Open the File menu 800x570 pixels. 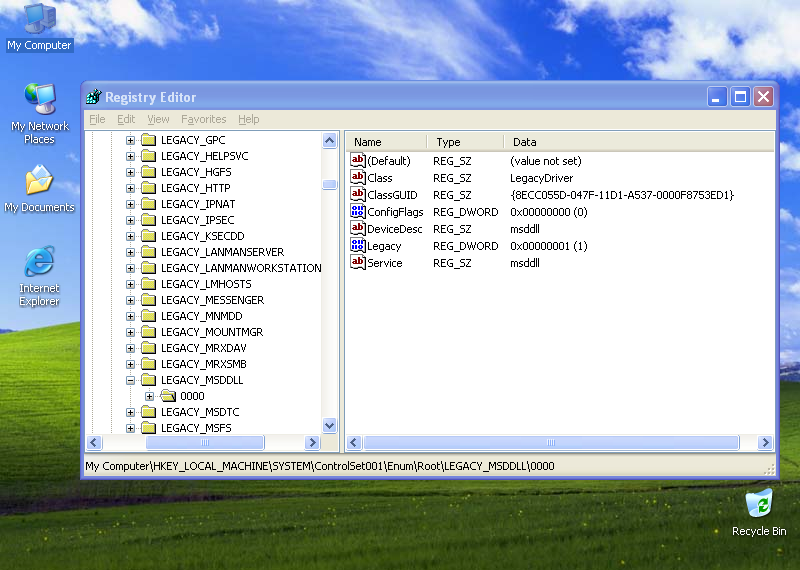[x=97, y=119]
